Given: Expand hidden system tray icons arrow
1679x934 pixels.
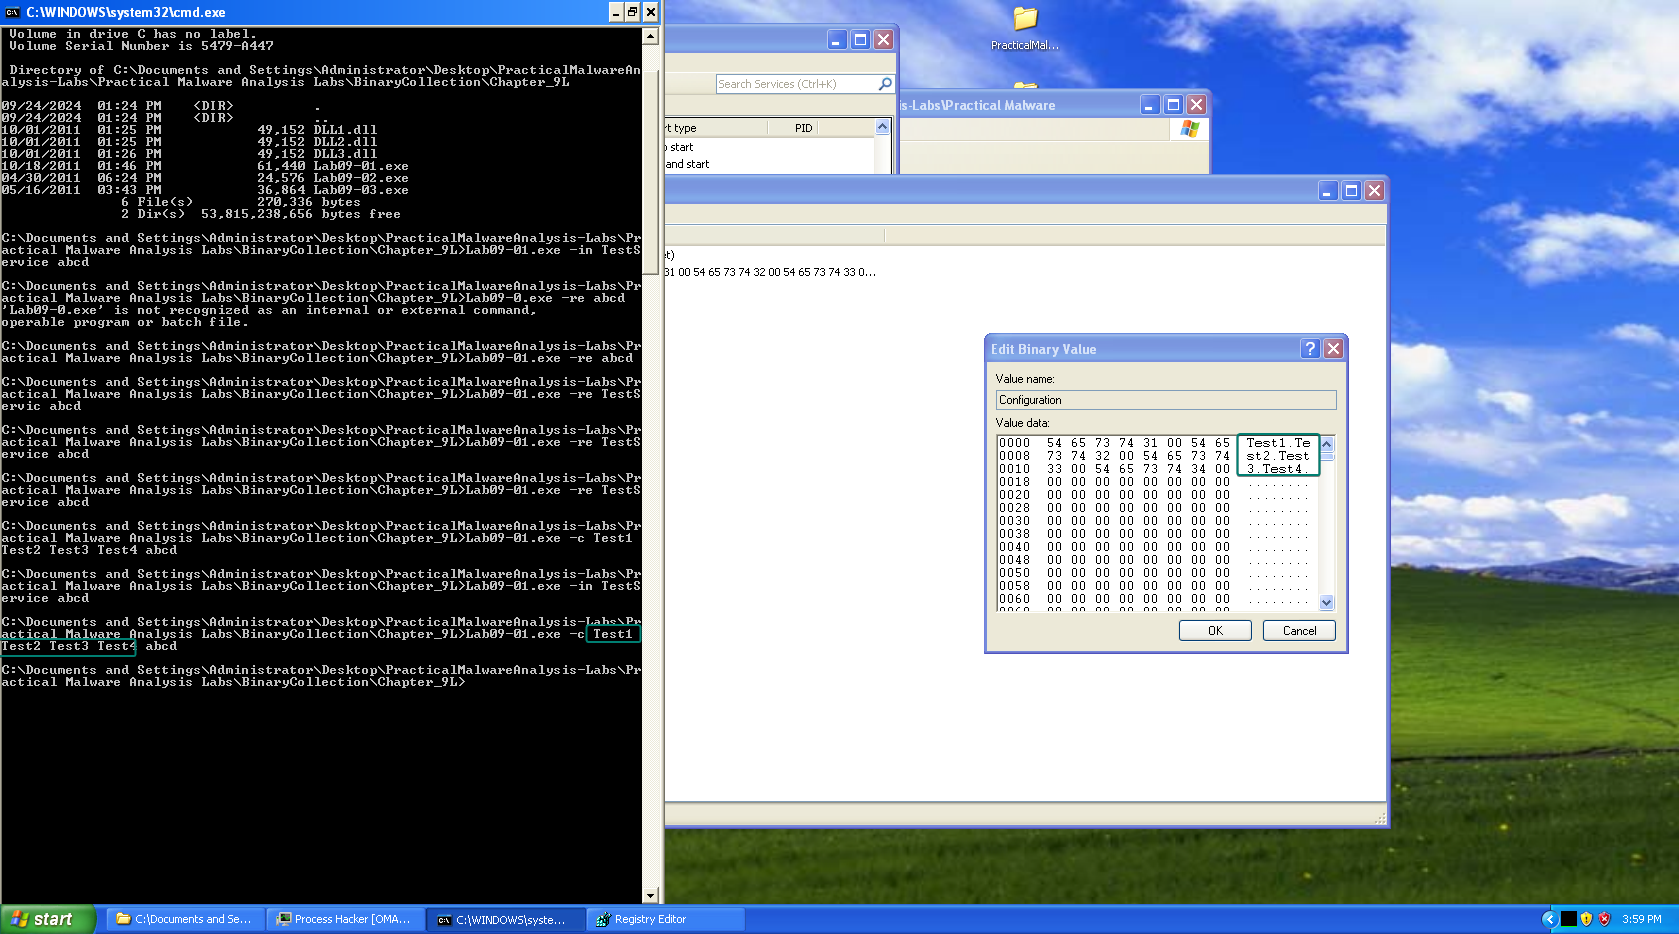Looking at the screenshot, I should (1549, 919).
